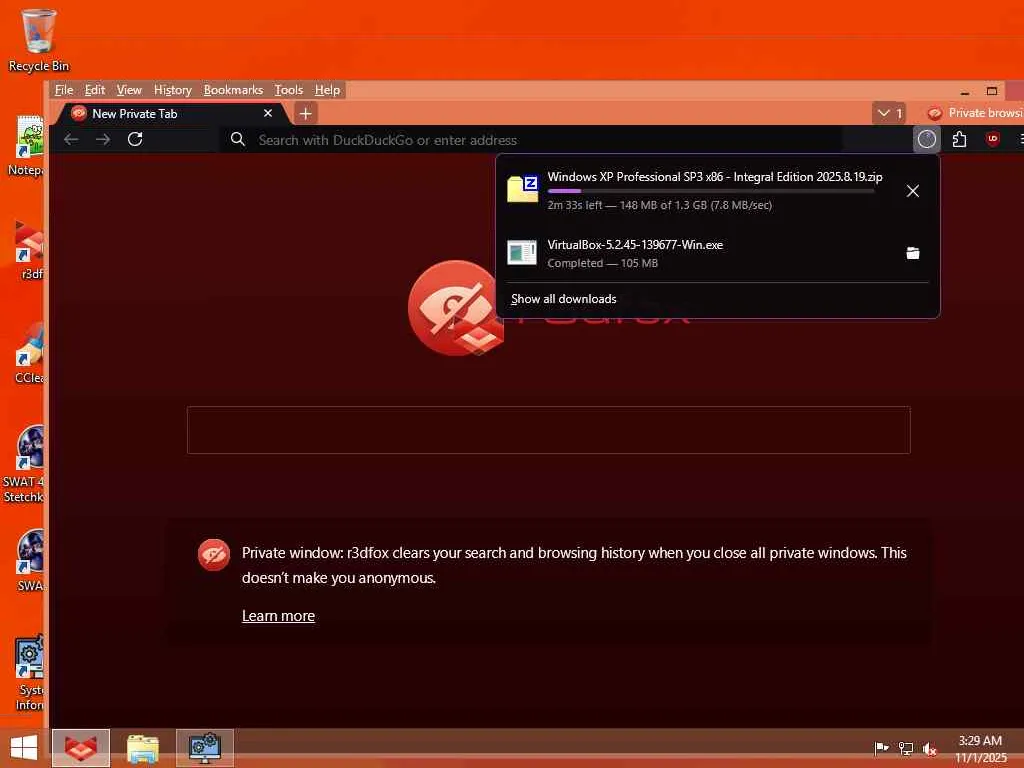Go back with the left arrow
Screen dimensions: 1024x768
(71, 139)
